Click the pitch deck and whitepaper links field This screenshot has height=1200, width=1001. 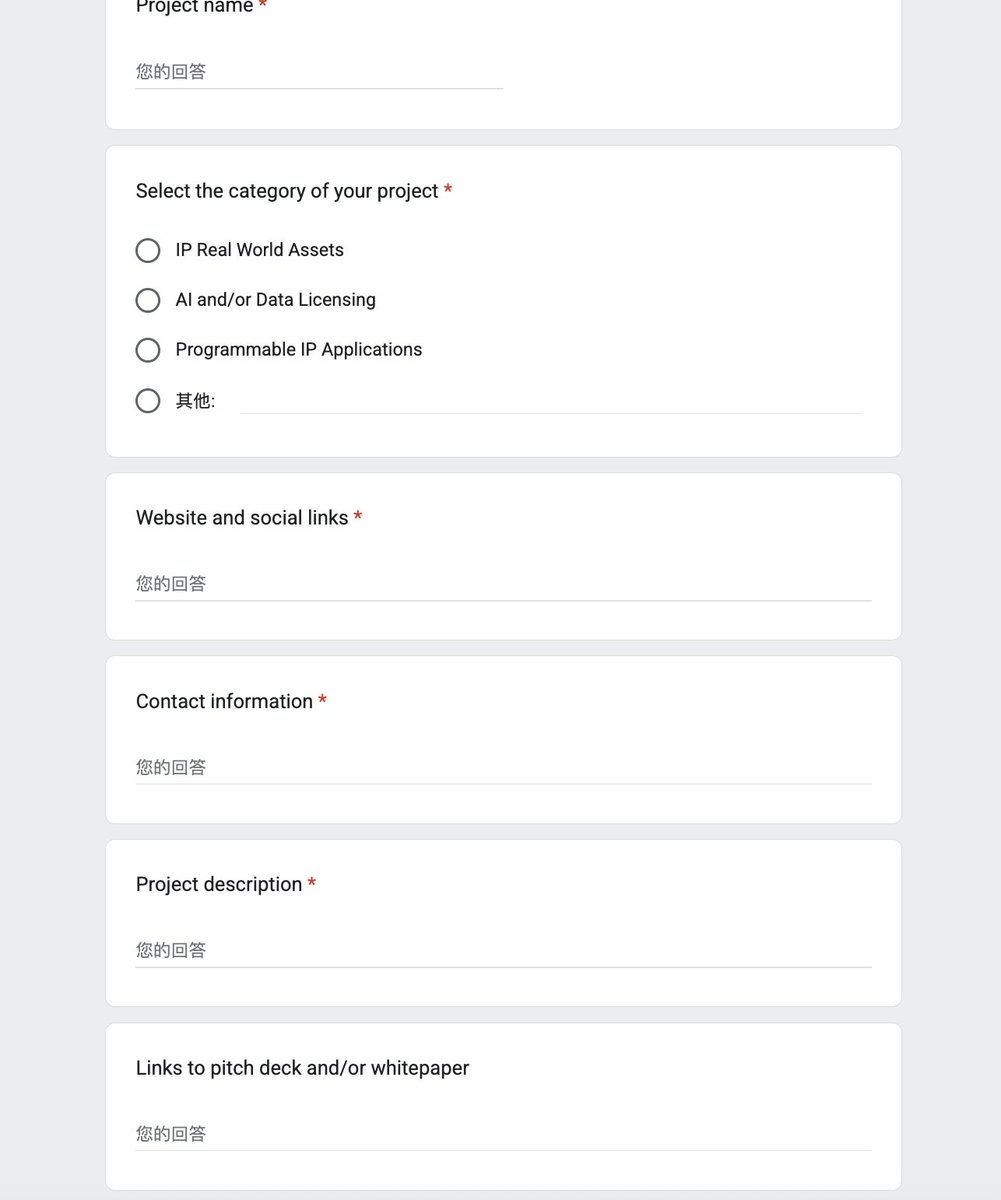point(504,1134)
